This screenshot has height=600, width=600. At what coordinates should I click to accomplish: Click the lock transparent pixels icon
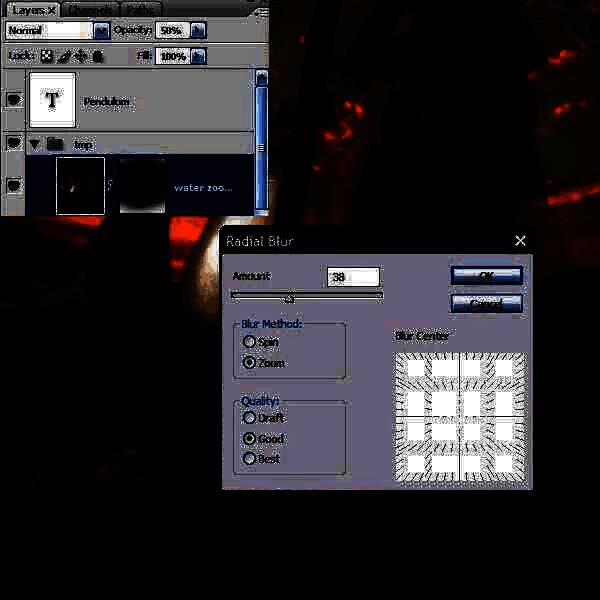(46, 56)
